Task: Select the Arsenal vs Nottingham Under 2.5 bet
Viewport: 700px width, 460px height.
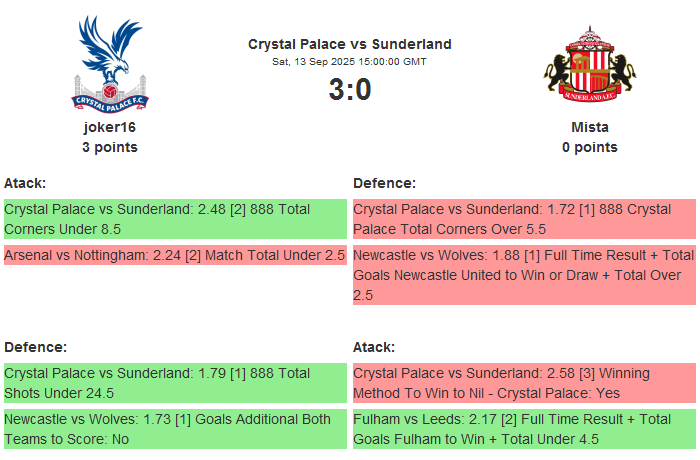Action: [175, 255]
